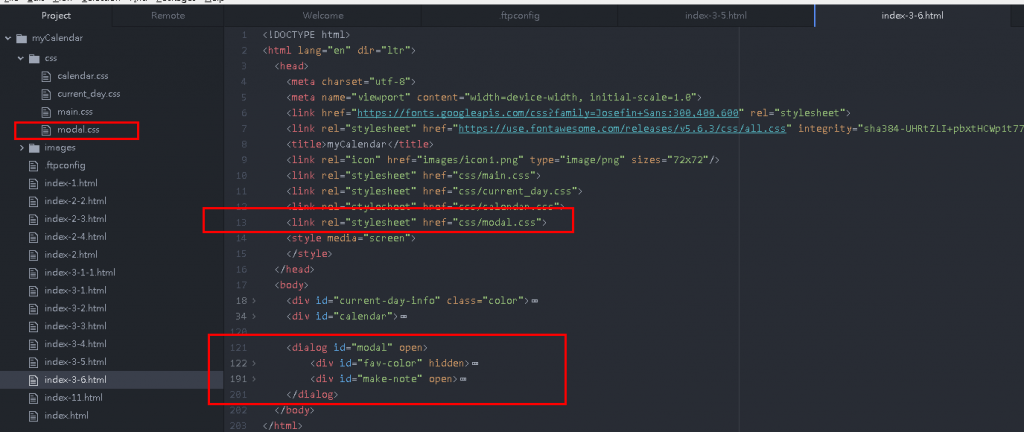Open index-2-2.html in the tree
The width and height of the screenshot is (1024, 432).
[x=75, y=201]
